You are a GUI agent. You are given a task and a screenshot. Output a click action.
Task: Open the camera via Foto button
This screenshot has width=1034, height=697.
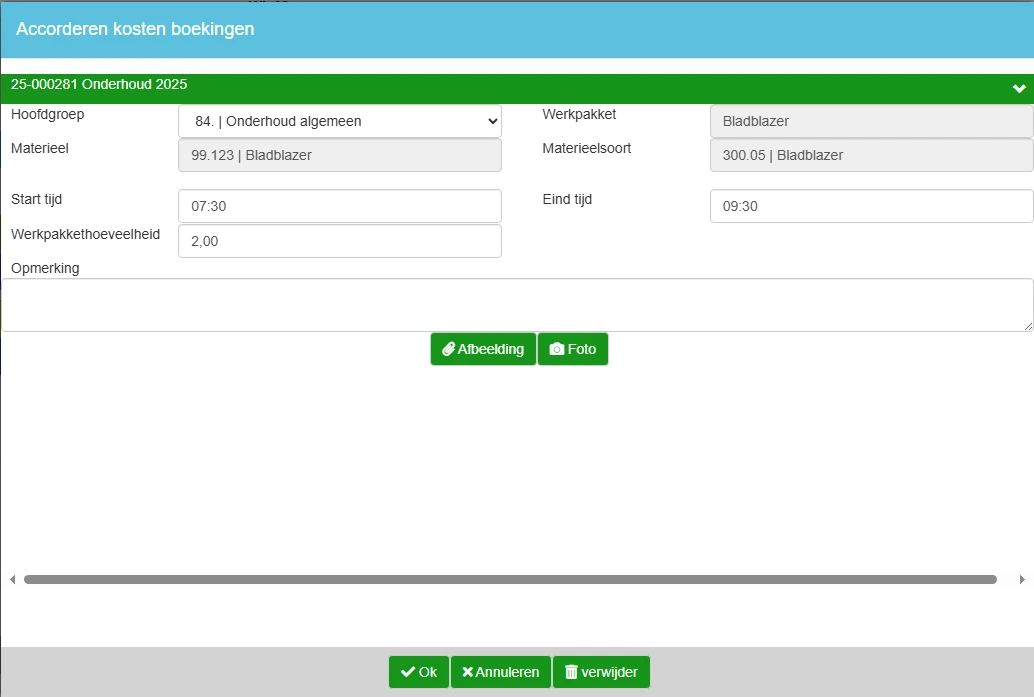point(573,349)
